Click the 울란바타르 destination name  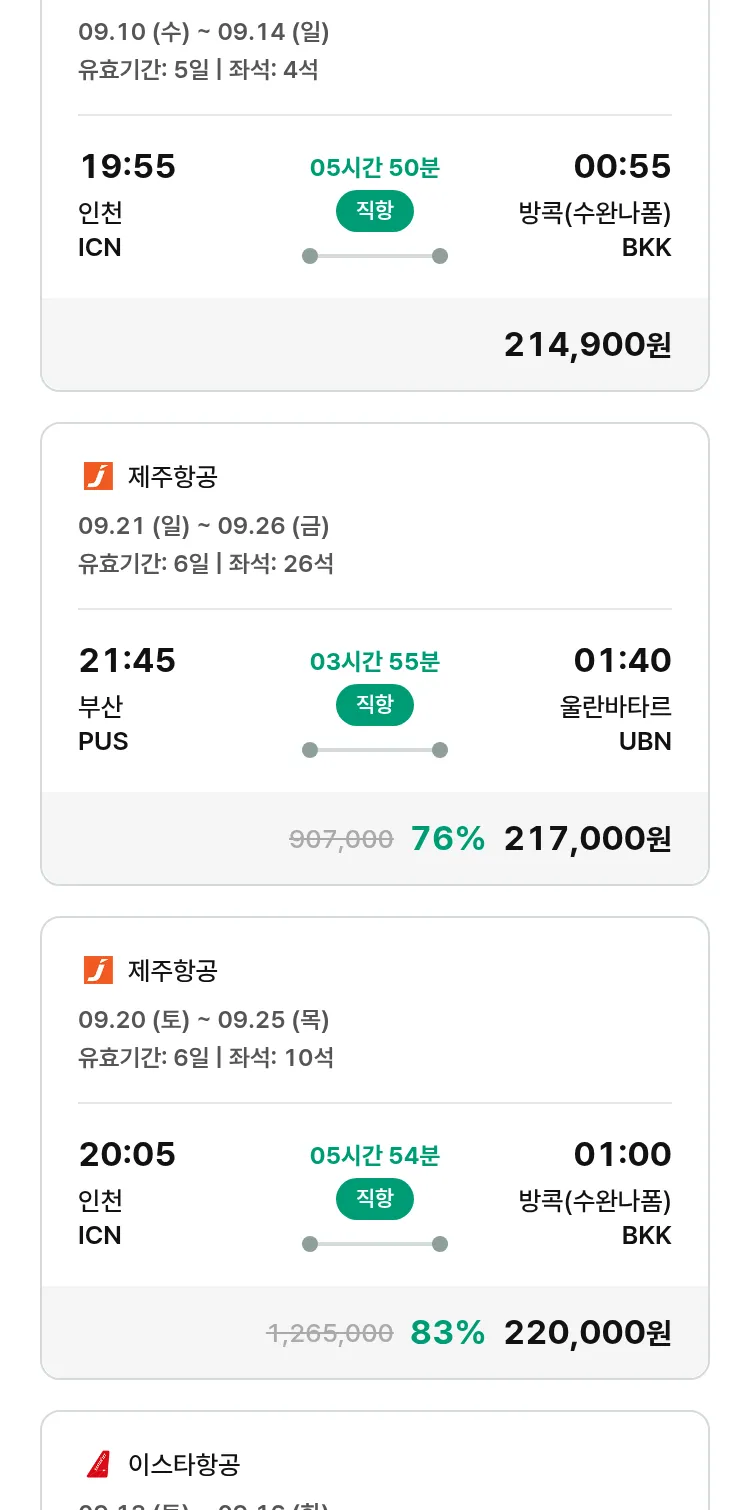(615, 707)
